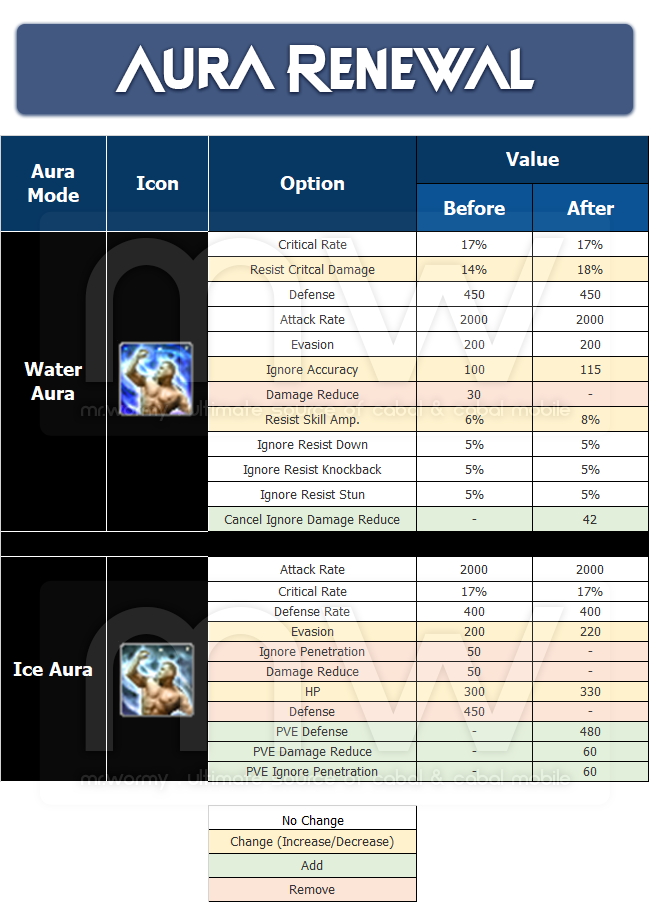Select the Aura Mode column header
This screenshot has width=649, height=916.
[53, 184]
